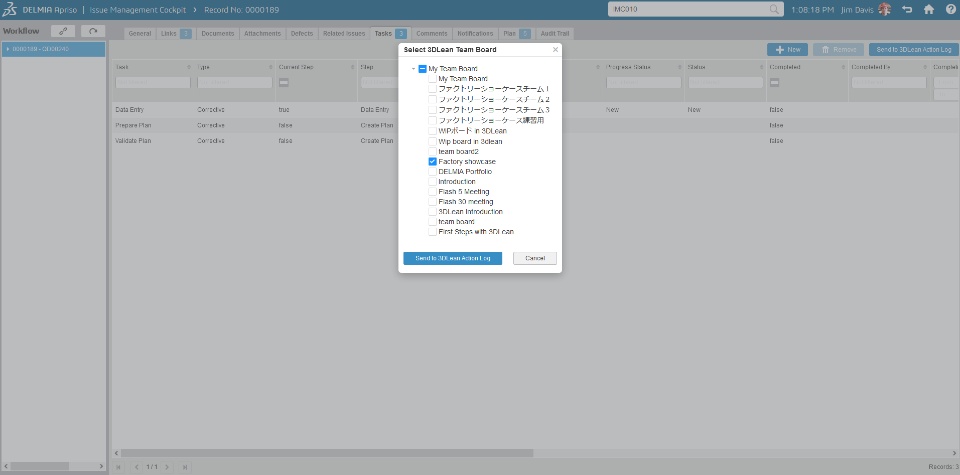960x475 pixels.
Task: Collapse the My Team Board tree node arrow
Action: (x=414, y=69)
